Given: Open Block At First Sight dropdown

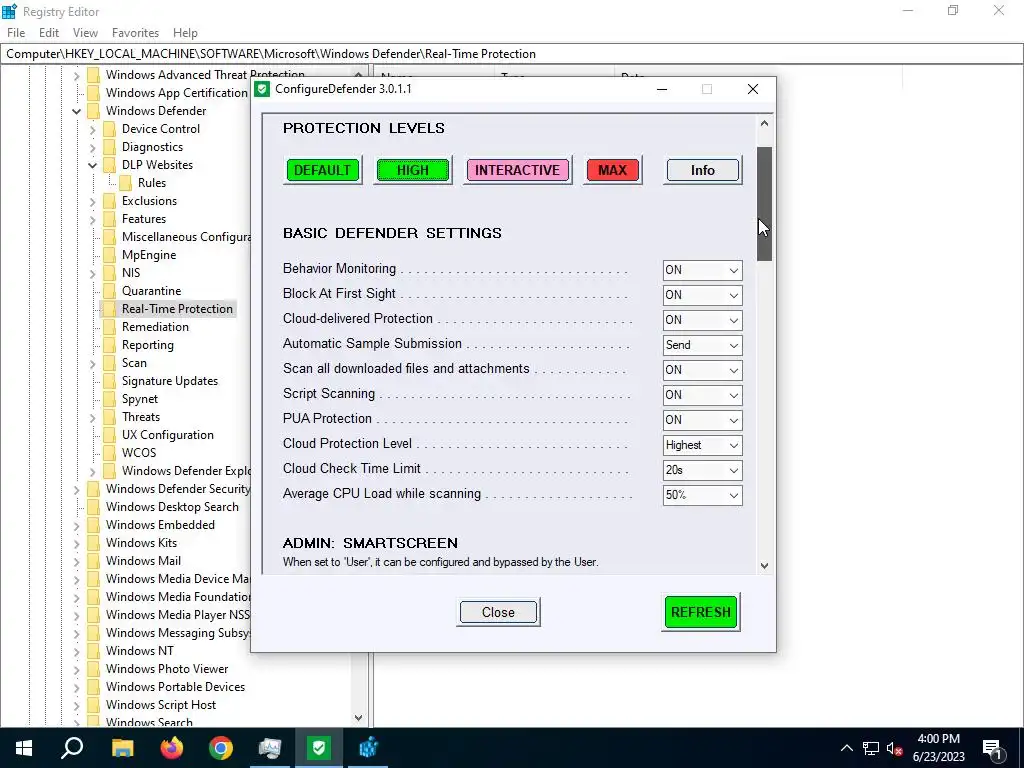Looking at the screenshot, I should [x=702, y=295].
